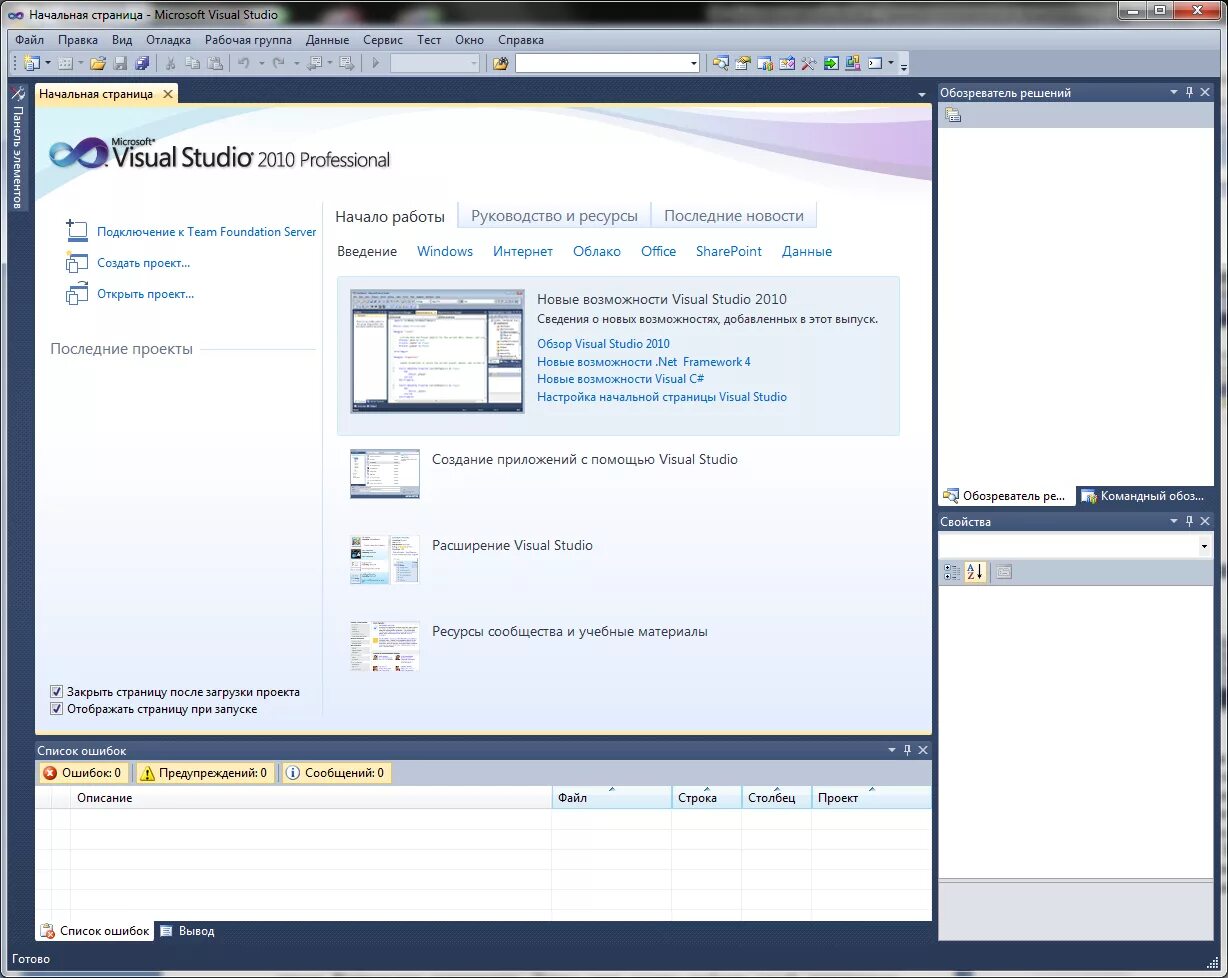The image size is (1228, 978).
Task: Open the Find combo box dropdown arrow
Action: 693,63
